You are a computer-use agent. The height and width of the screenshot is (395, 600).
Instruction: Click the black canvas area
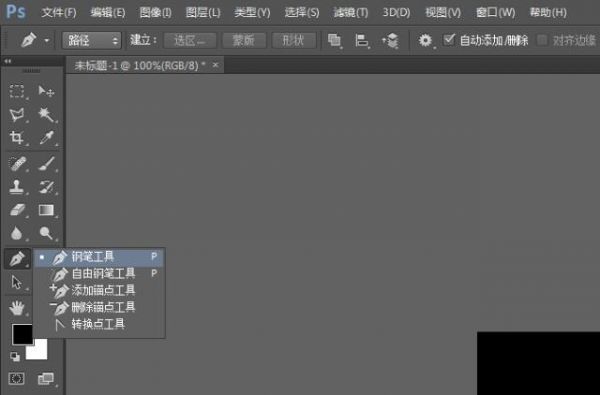538,363
